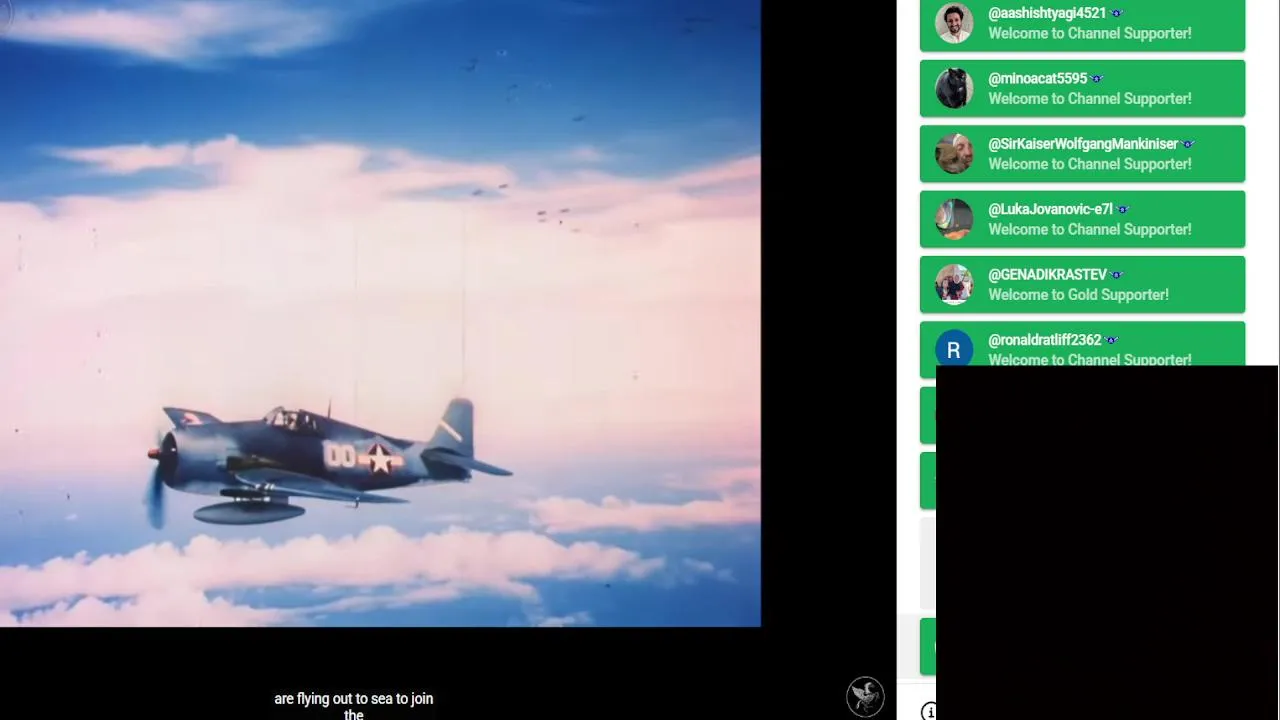Click the black cat avatar of @minoacat5595

[954, 88]
